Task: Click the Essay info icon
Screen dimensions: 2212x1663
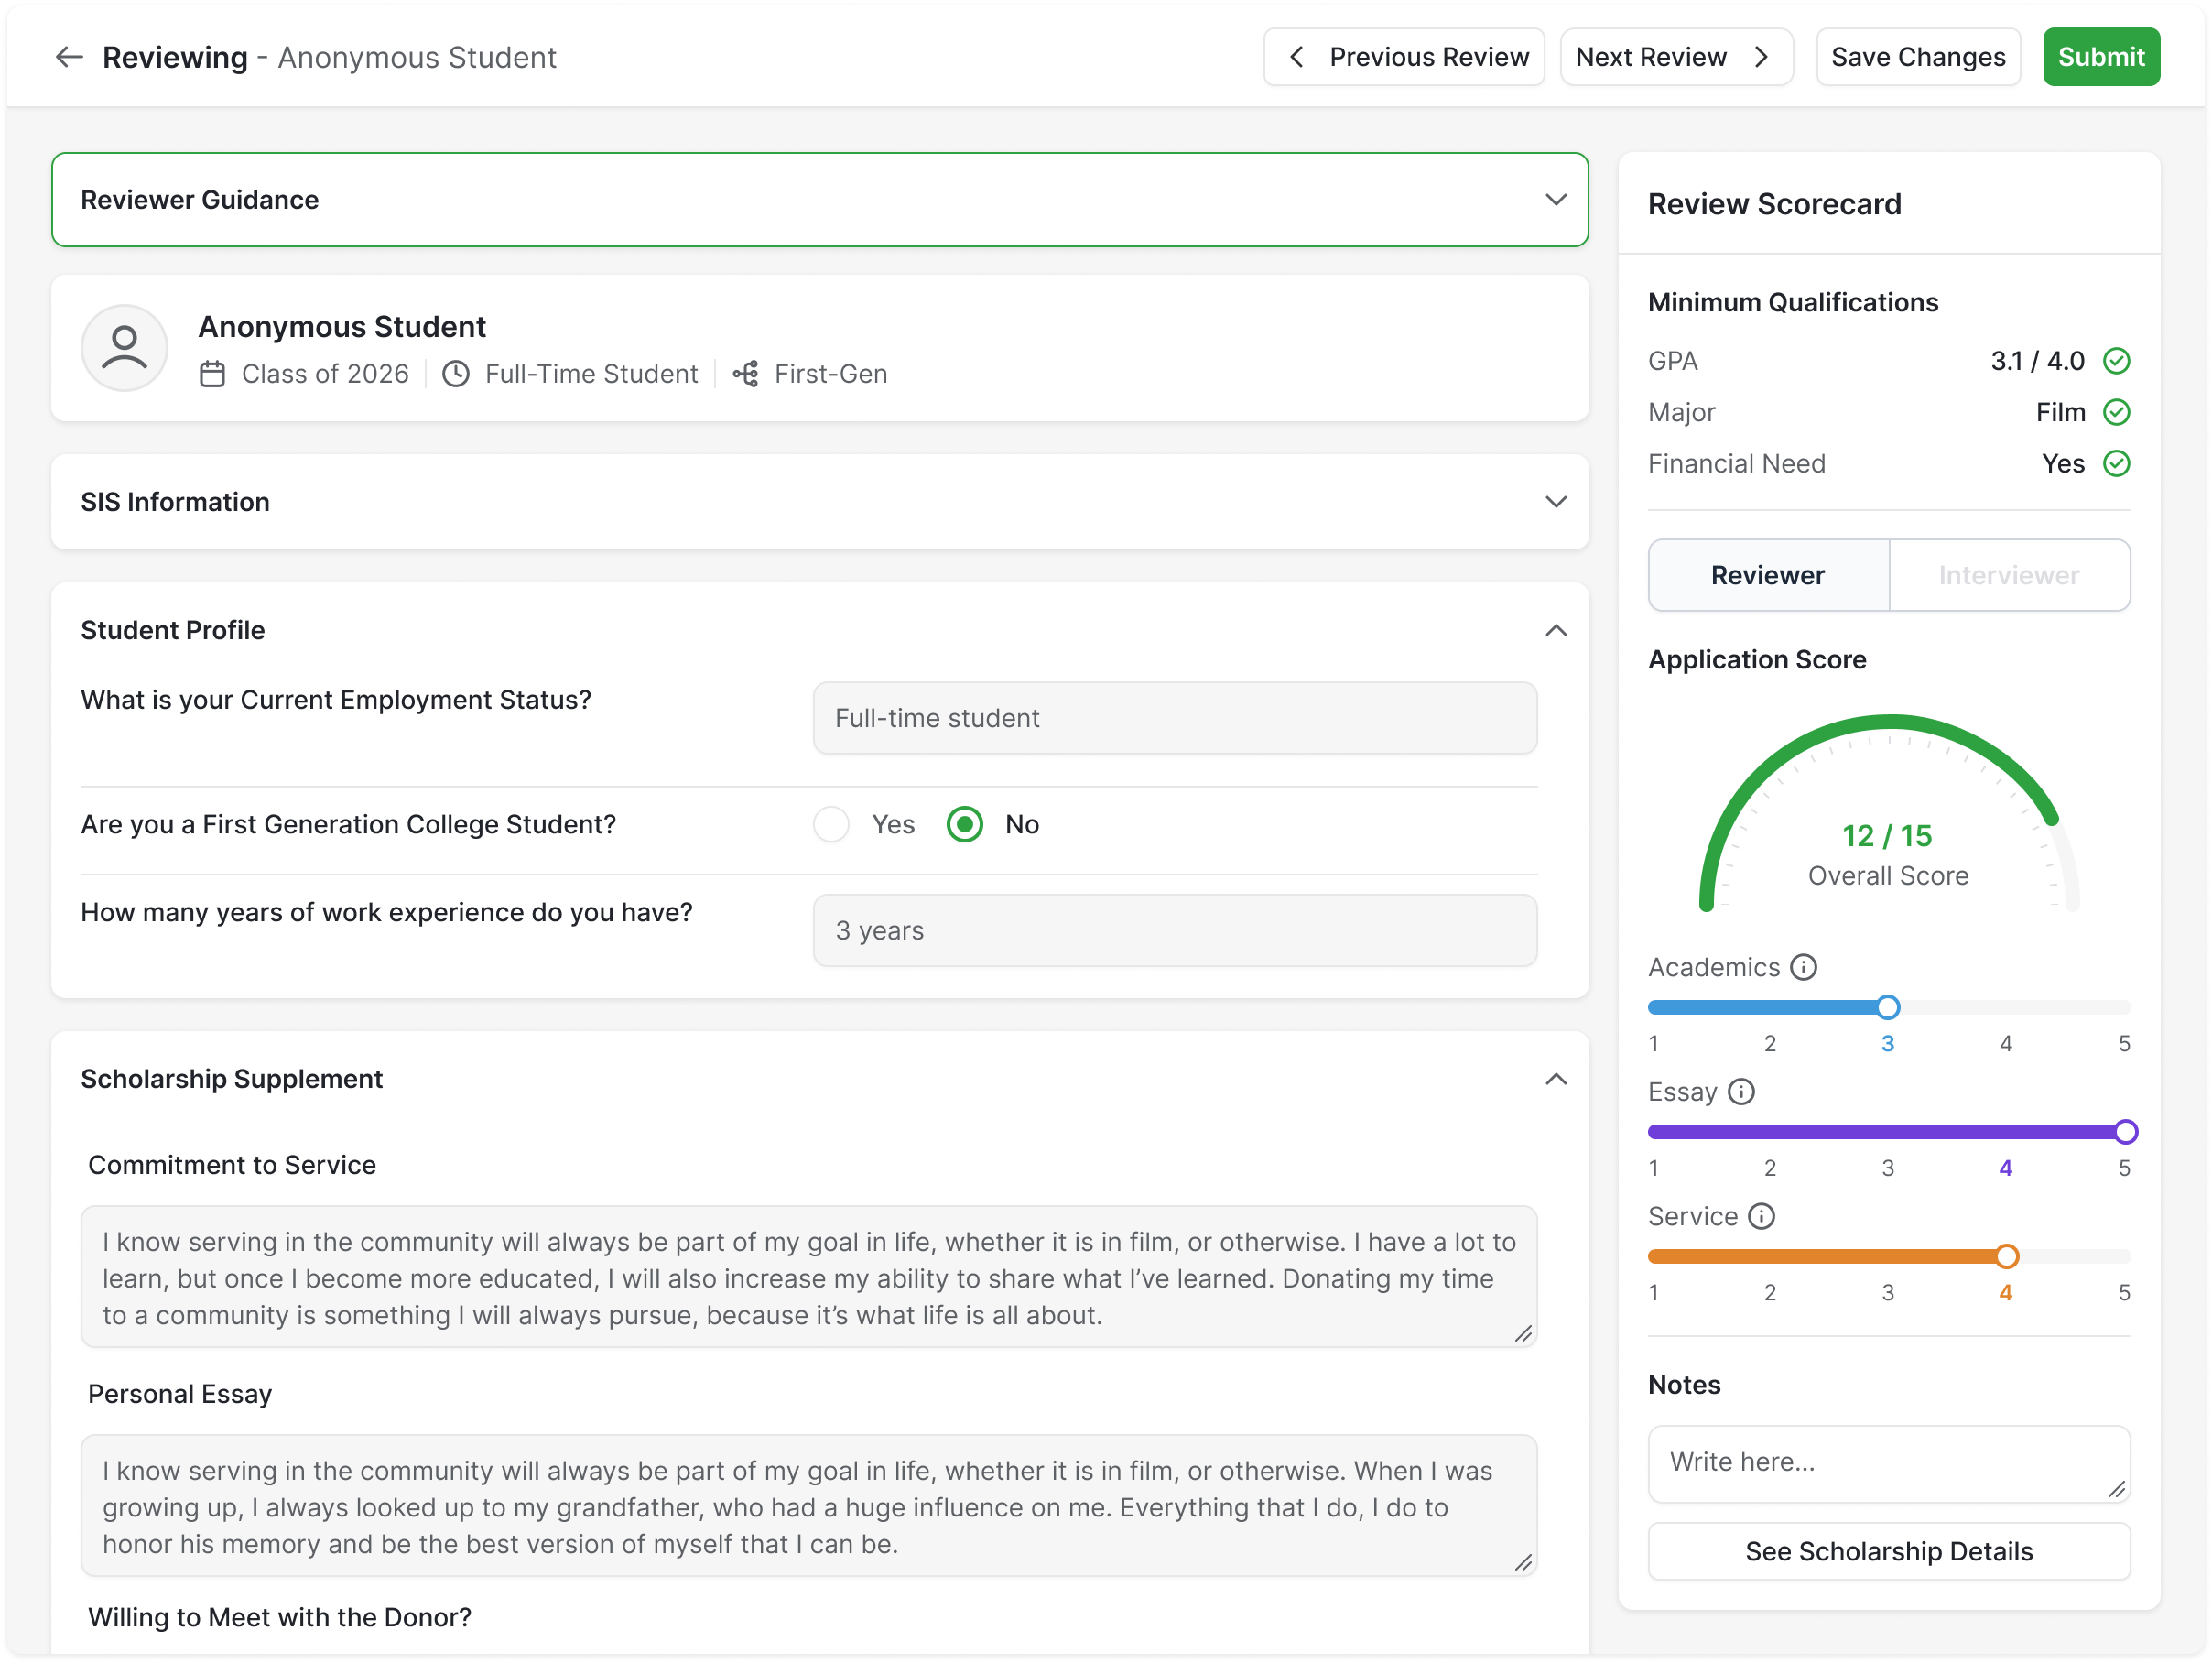Action: pyautogui.click(x=1741, y=1092)
